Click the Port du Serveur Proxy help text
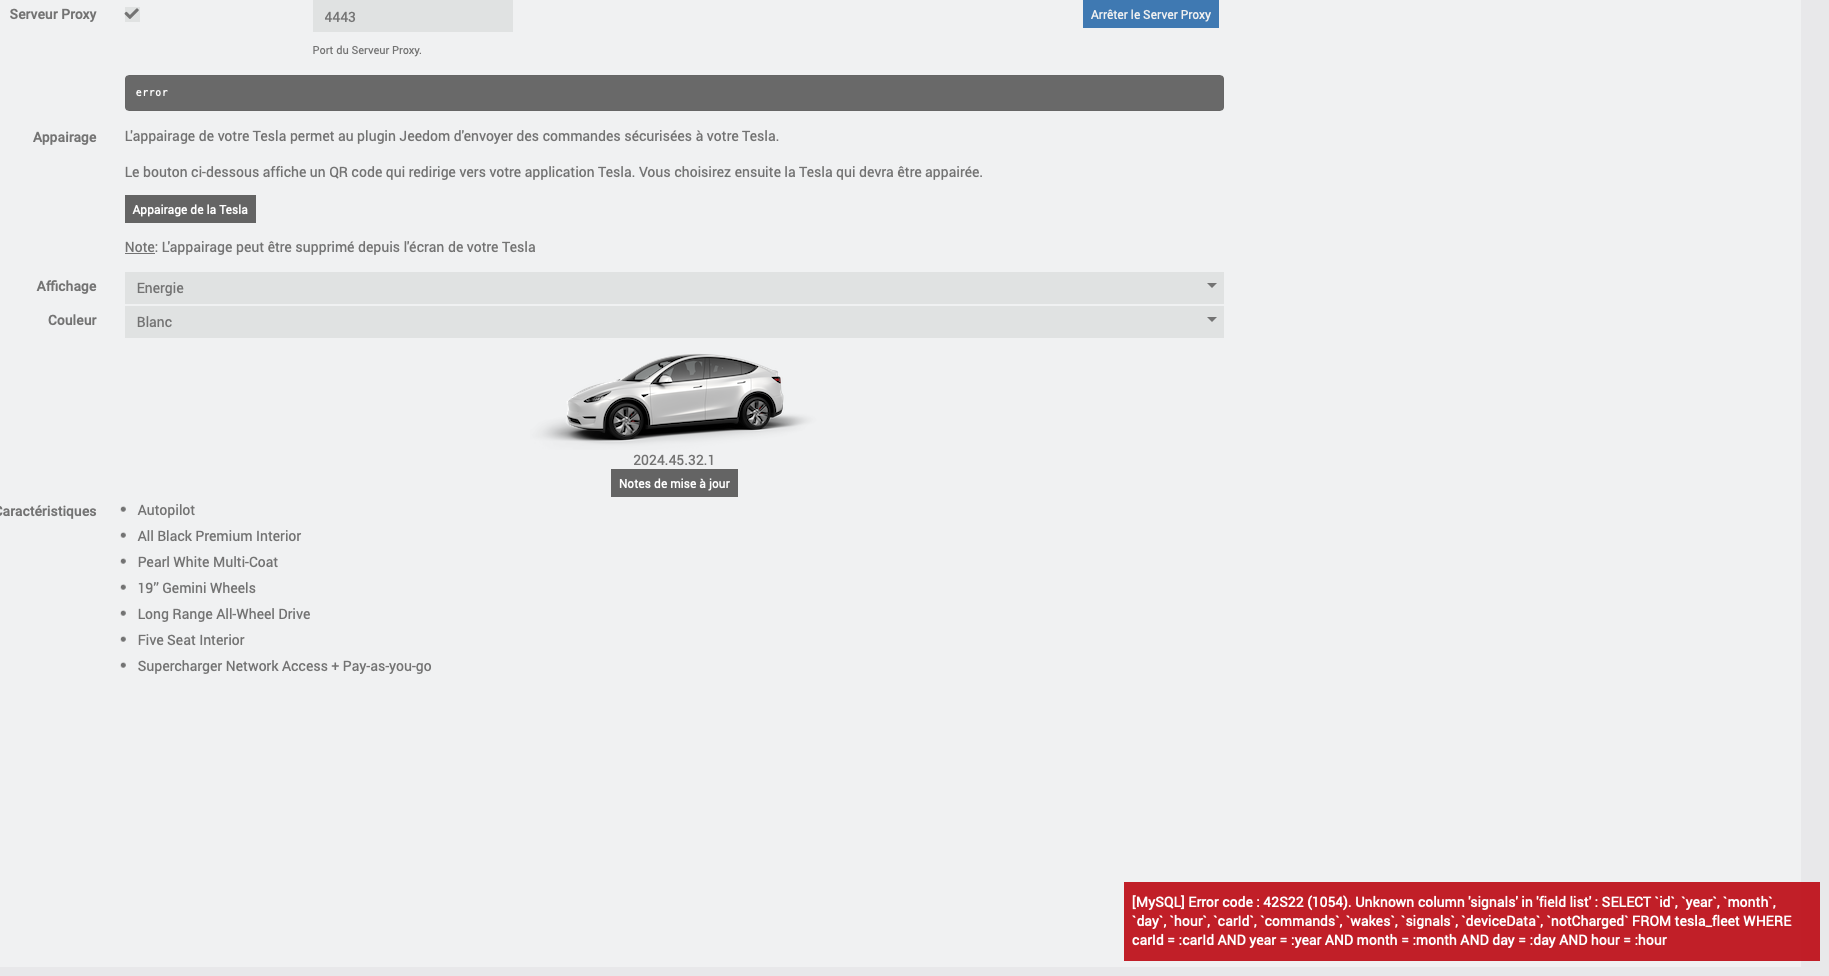Viewport: 1829px width, 976px height. pyautogui.click(x=367, y=50)
